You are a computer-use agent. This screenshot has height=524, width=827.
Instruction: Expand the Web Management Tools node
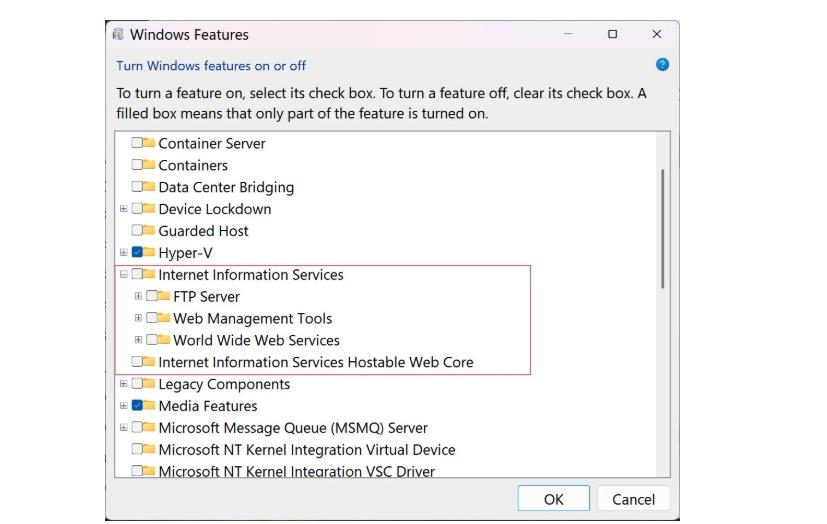click(x=138, y=318)
